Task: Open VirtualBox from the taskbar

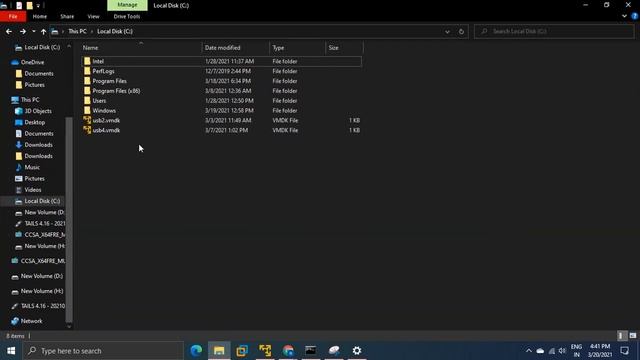Action: 242,351
